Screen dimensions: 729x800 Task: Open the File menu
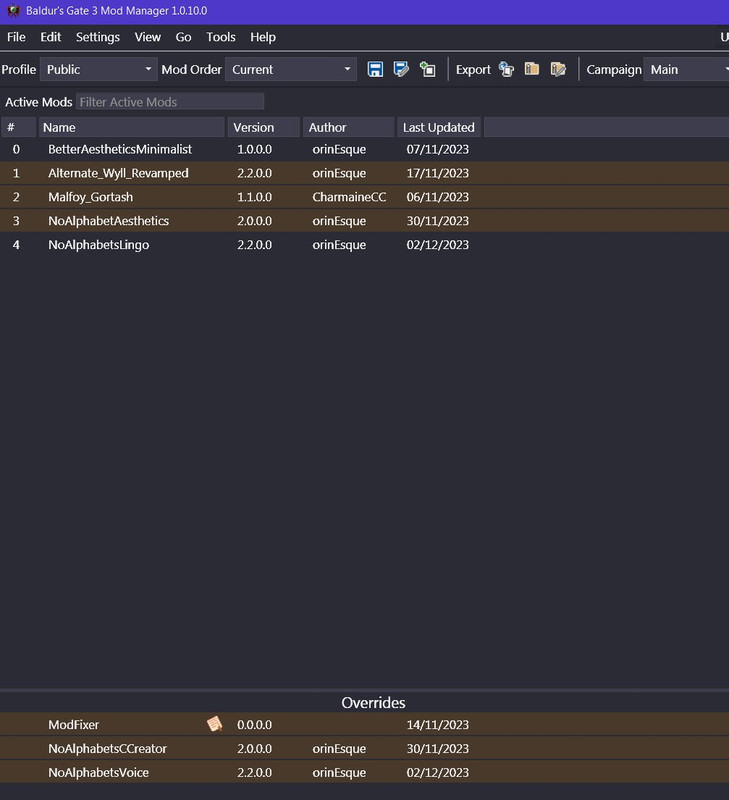16,37
